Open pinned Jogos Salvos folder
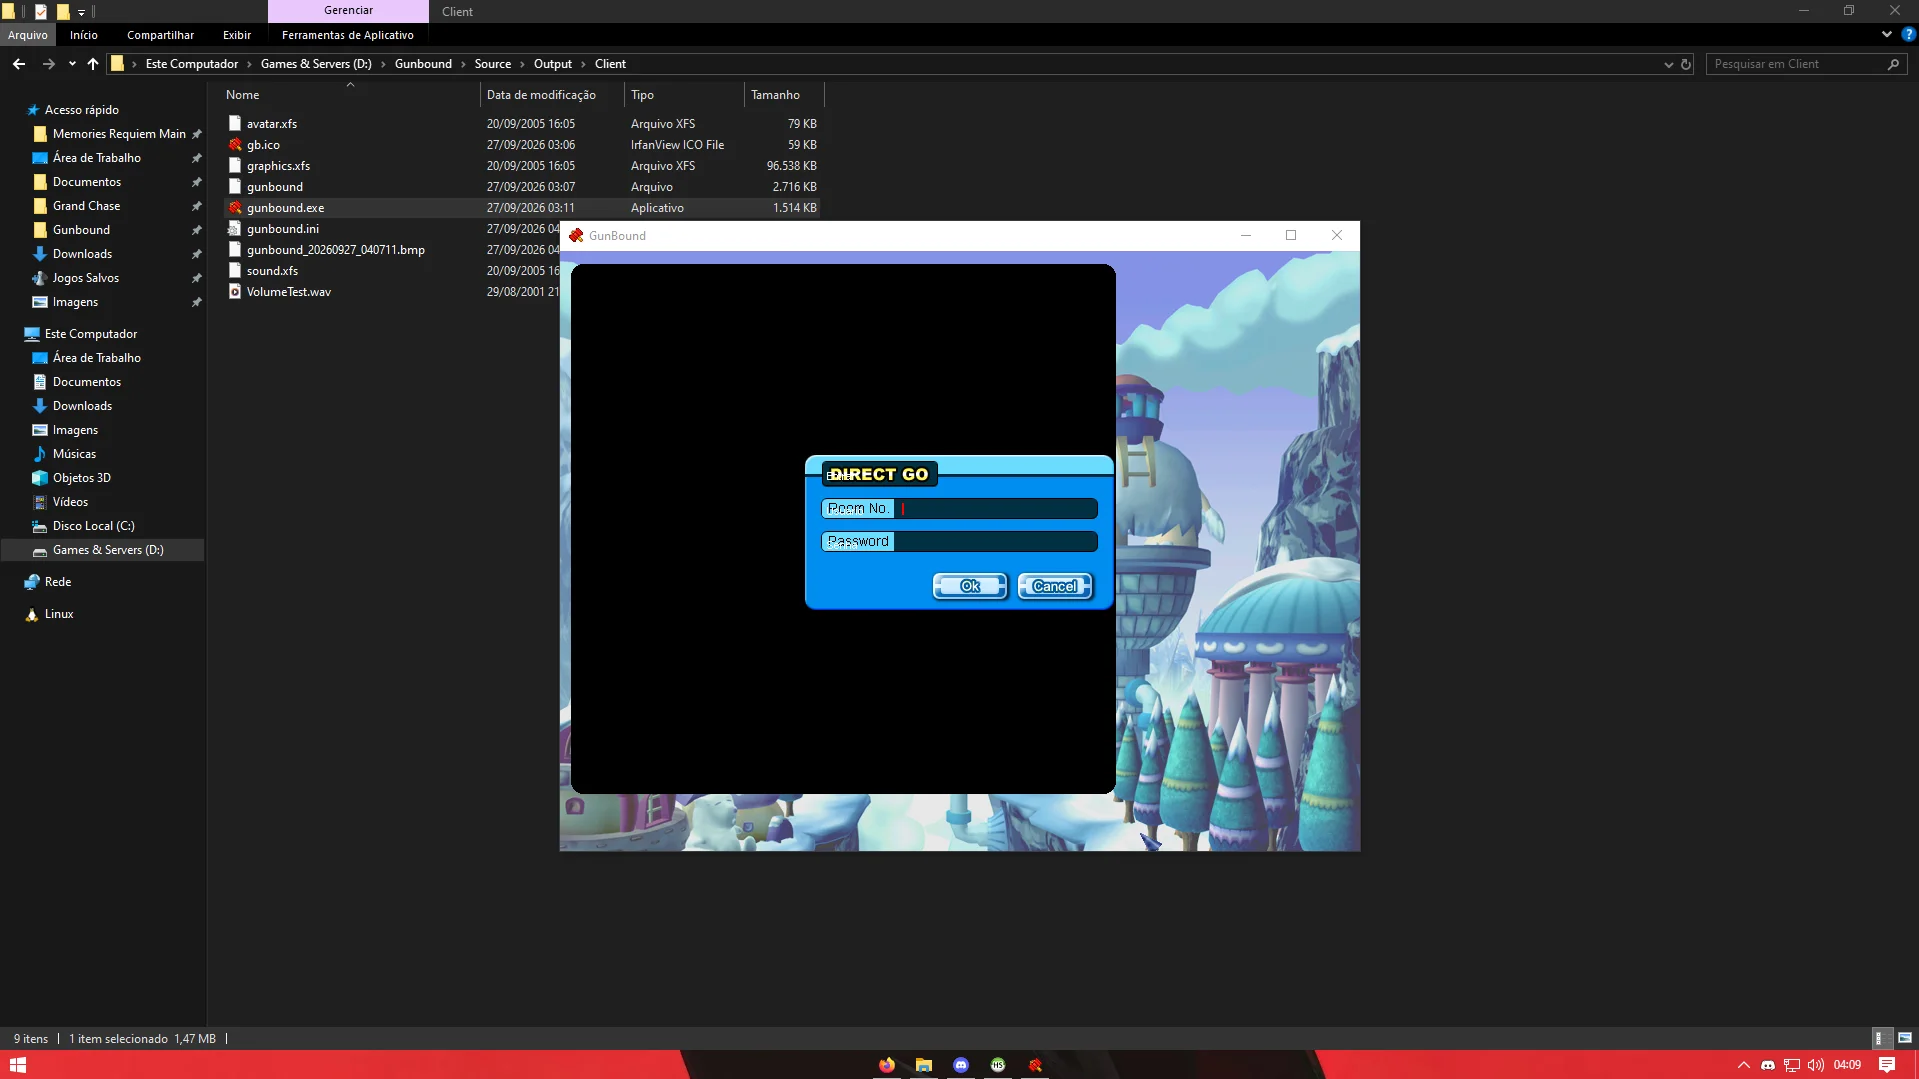 coord(86,278)
